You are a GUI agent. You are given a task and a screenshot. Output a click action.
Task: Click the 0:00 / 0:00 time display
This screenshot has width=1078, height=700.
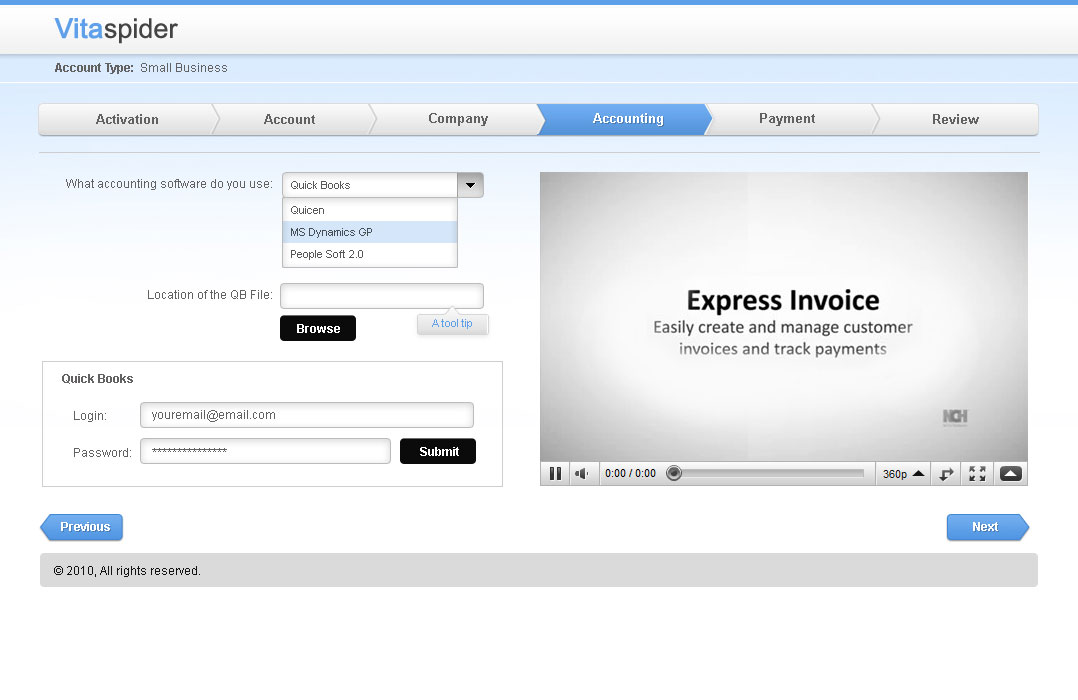coord(630,474)
